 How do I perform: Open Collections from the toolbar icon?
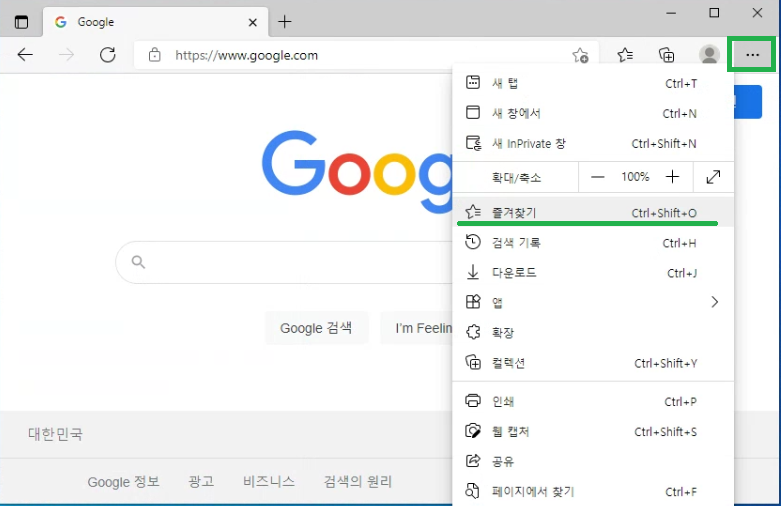point(666,55)
